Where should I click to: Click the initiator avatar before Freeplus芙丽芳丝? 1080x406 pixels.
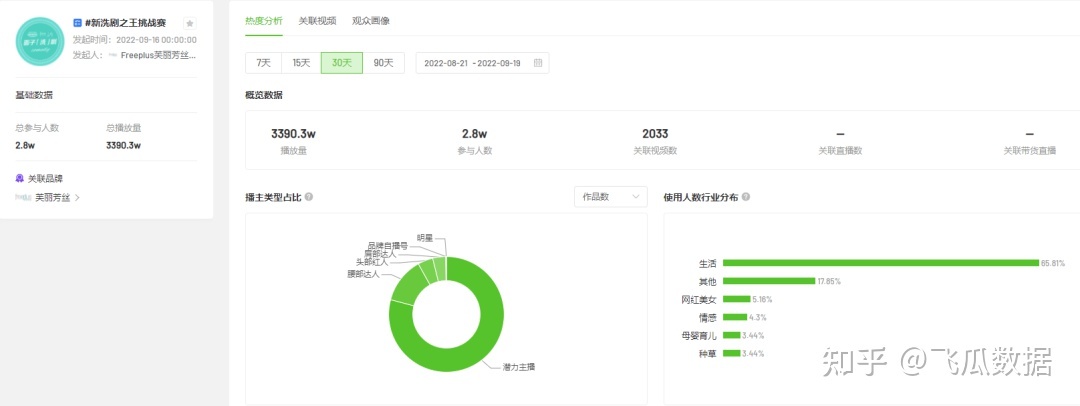point(112,56)
